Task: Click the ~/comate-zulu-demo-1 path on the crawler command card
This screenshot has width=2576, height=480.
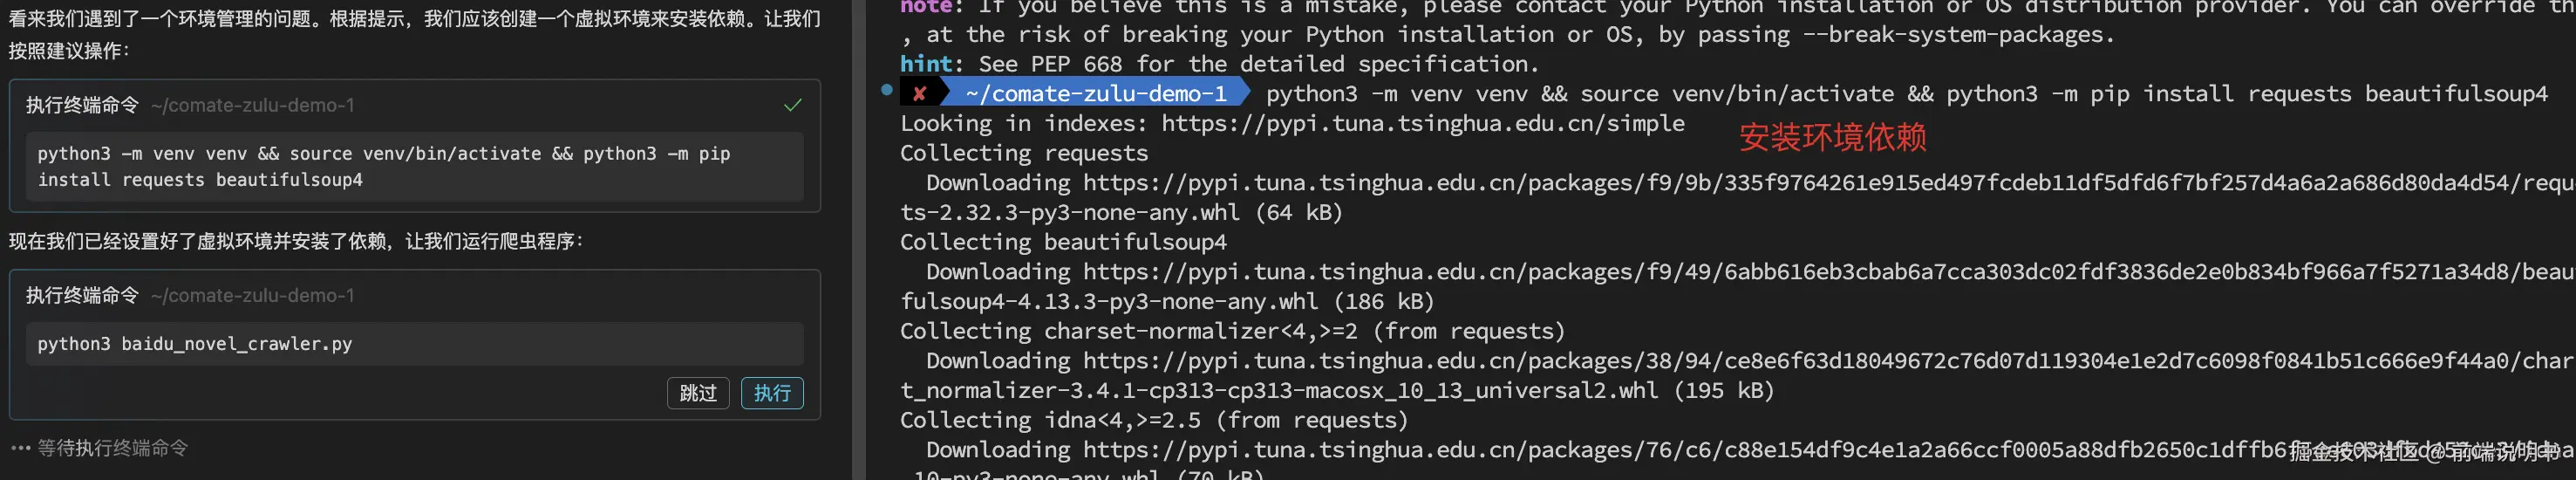Action: pos(252,295)
